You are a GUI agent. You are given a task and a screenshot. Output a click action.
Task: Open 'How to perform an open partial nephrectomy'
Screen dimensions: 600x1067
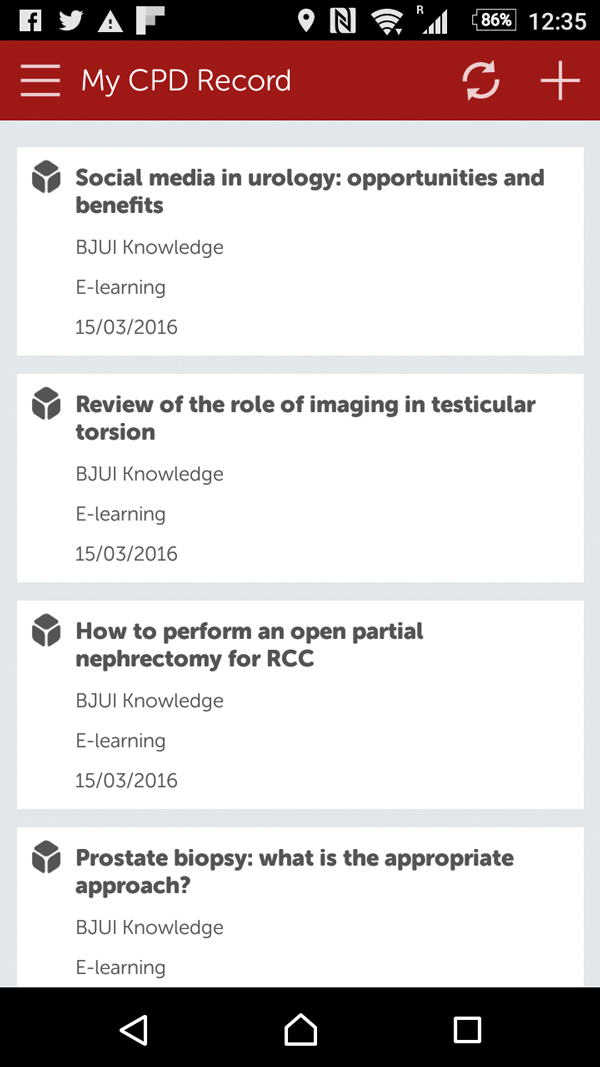click(x=249, y=645)
